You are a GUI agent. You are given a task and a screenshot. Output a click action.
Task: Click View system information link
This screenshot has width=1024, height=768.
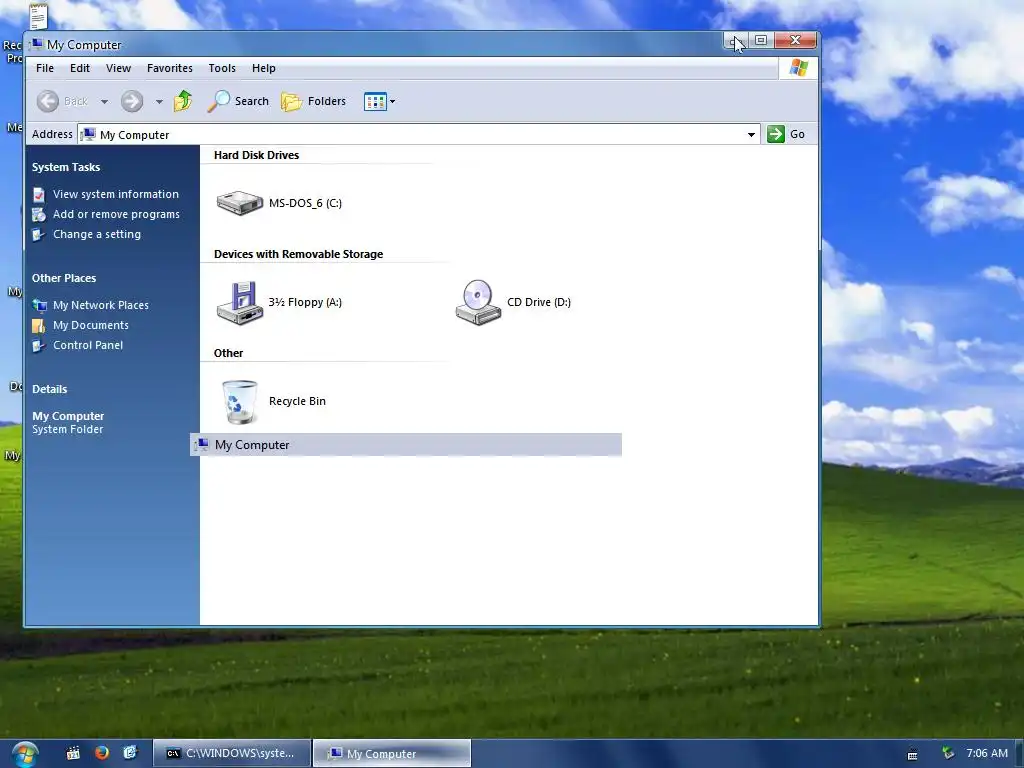[x=116, y=194]
